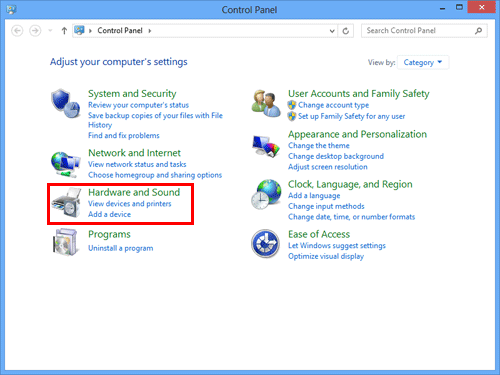Expand the chevron after Control Panel breadcrumb

click(x=150, y=31)
